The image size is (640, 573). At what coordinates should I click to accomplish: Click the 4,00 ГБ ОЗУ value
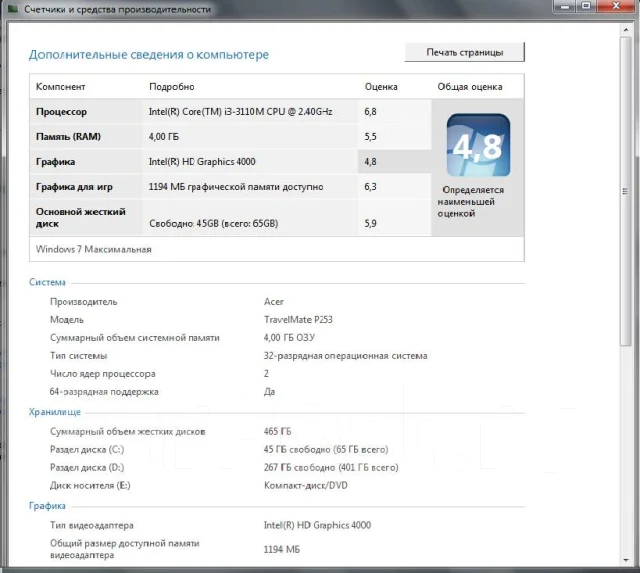tap(289, 338)
